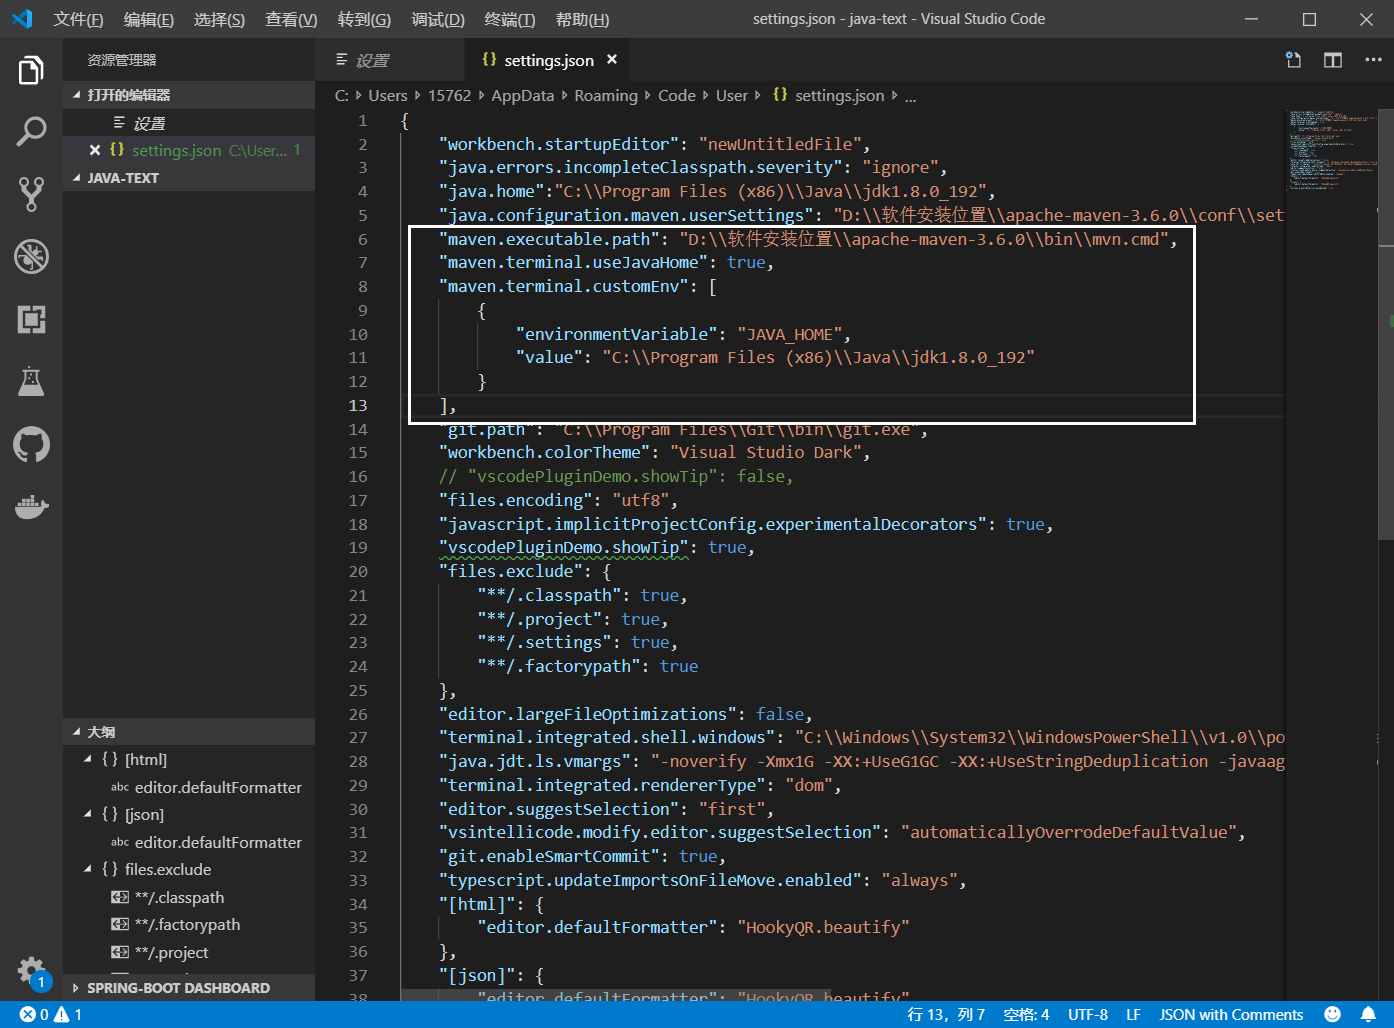Click settings.json segment in breadcrumb
1394x1028 pixels.
[x=840, y=95]
